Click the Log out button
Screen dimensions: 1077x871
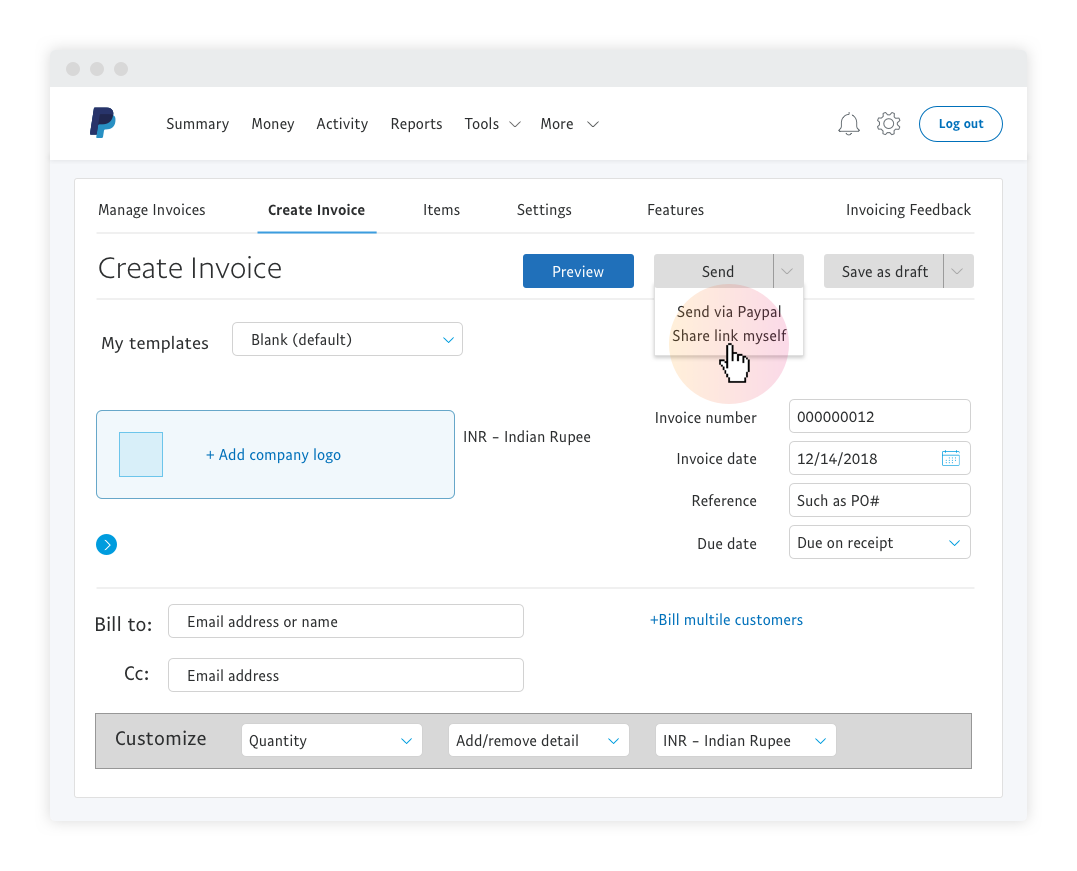[x=960, y=124]
